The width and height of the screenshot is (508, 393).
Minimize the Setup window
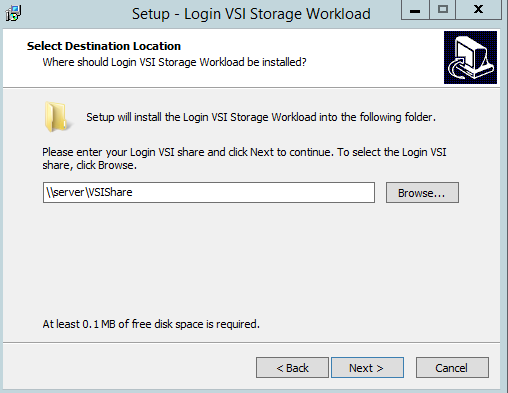coord(415,10)
